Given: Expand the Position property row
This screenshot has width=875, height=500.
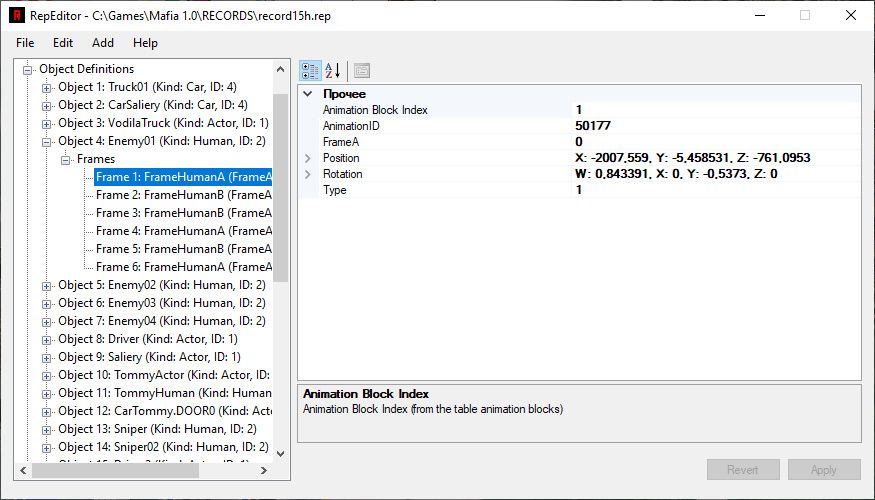Looking at the screenshot, I should [308, 158].
